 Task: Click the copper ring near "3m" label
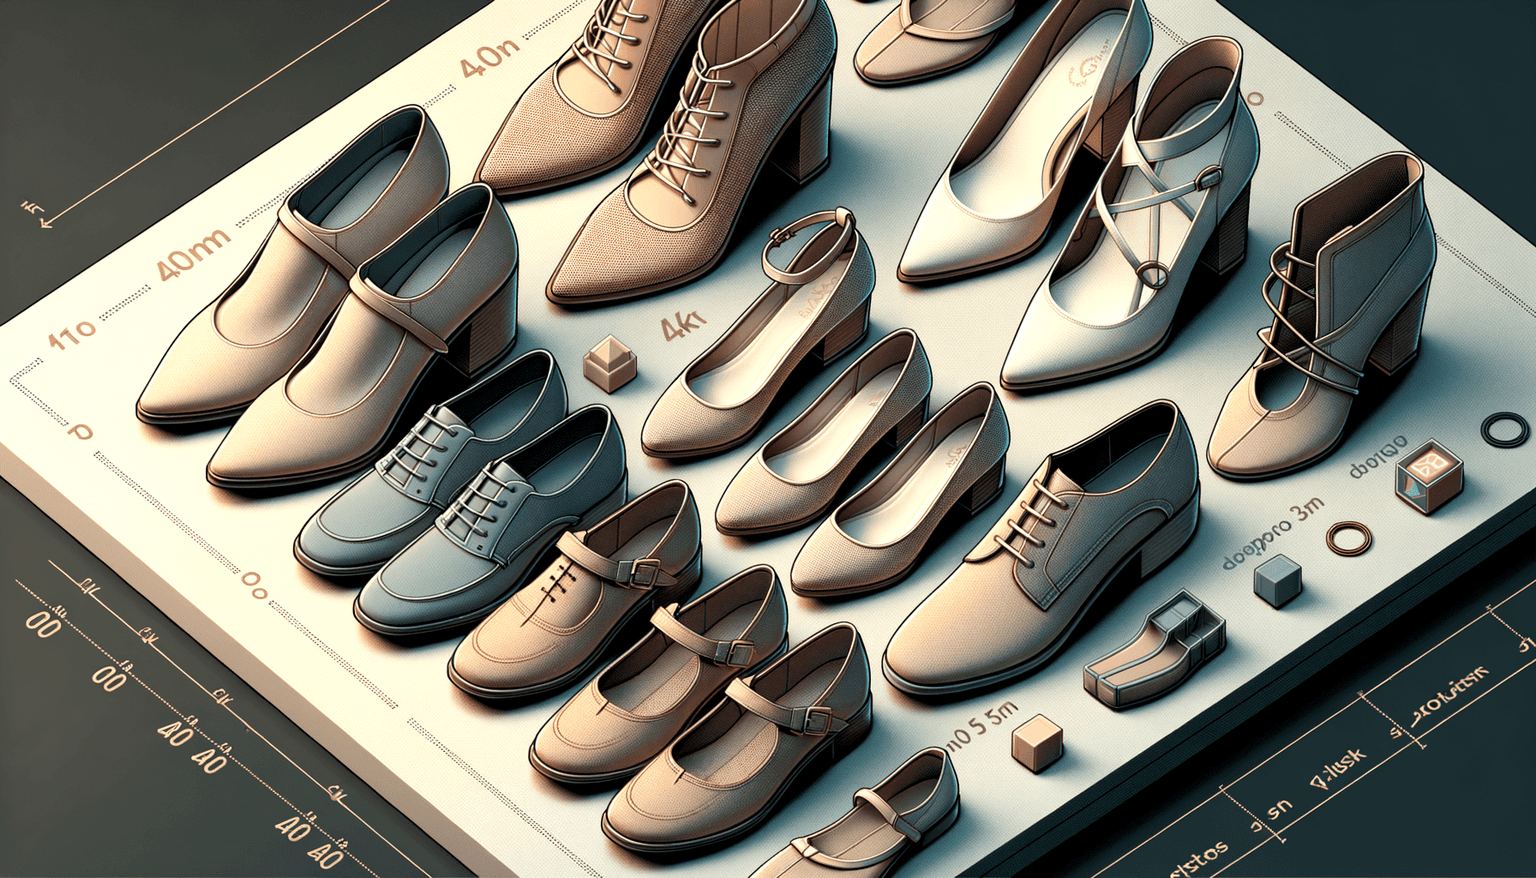[1349, 538]
